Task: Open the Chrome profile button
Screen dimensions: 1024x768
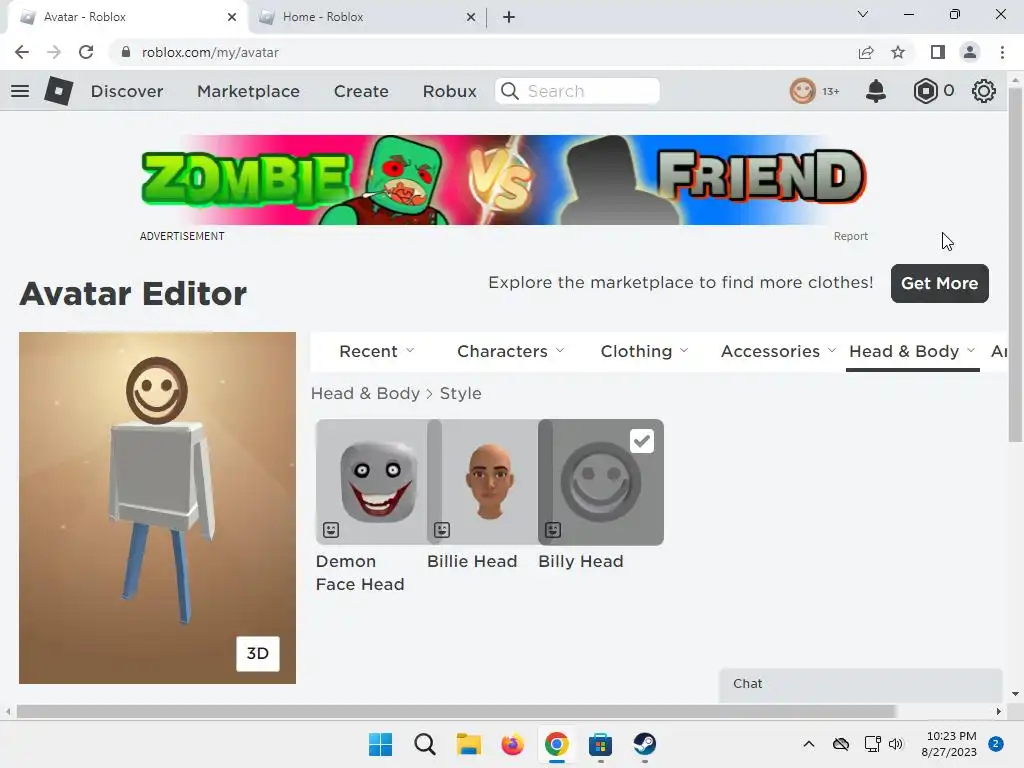Action: coord(970,52)
